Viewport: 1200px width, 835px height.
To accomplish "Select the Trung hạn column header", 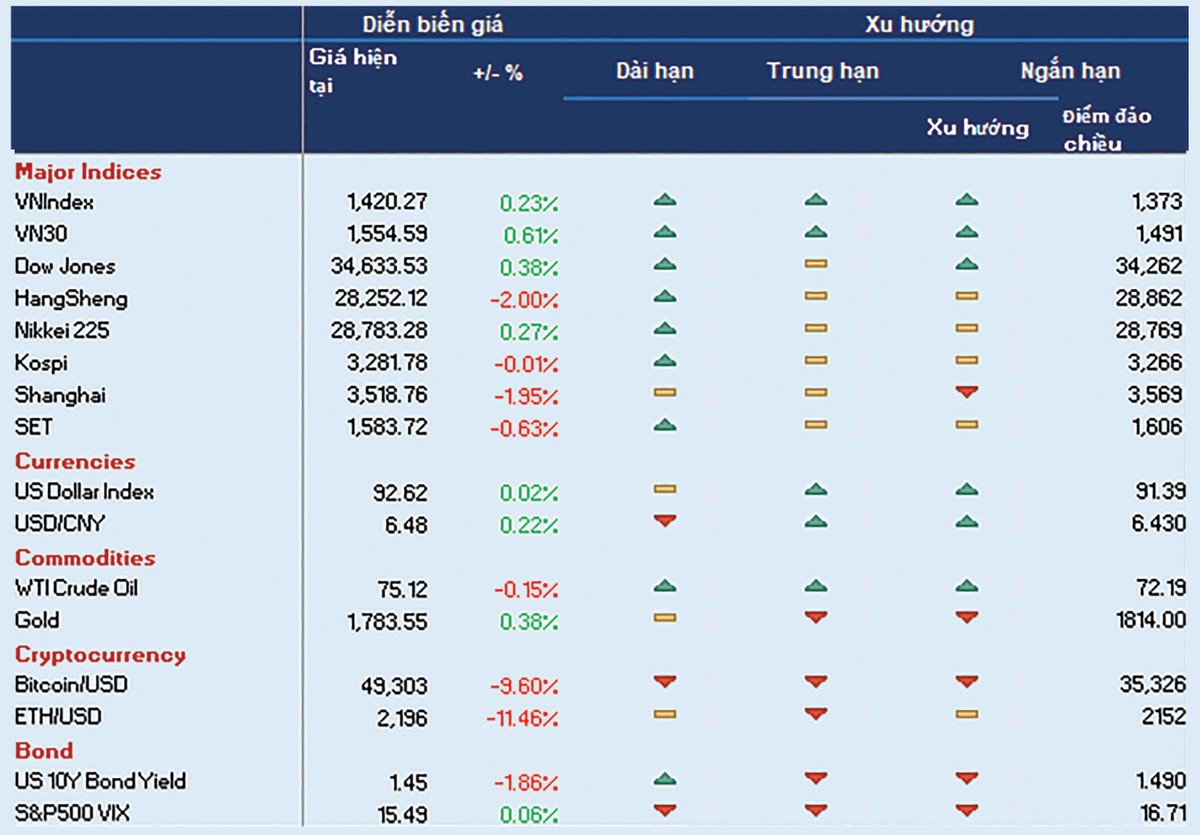I will tap(823, 71).
